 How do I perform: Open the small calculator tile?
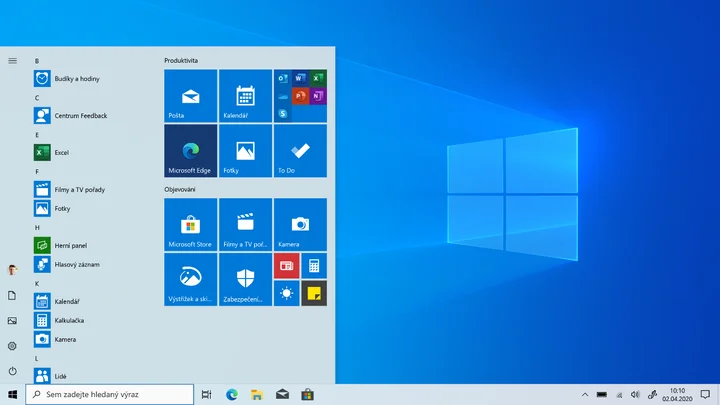click(x=314, y=266)
